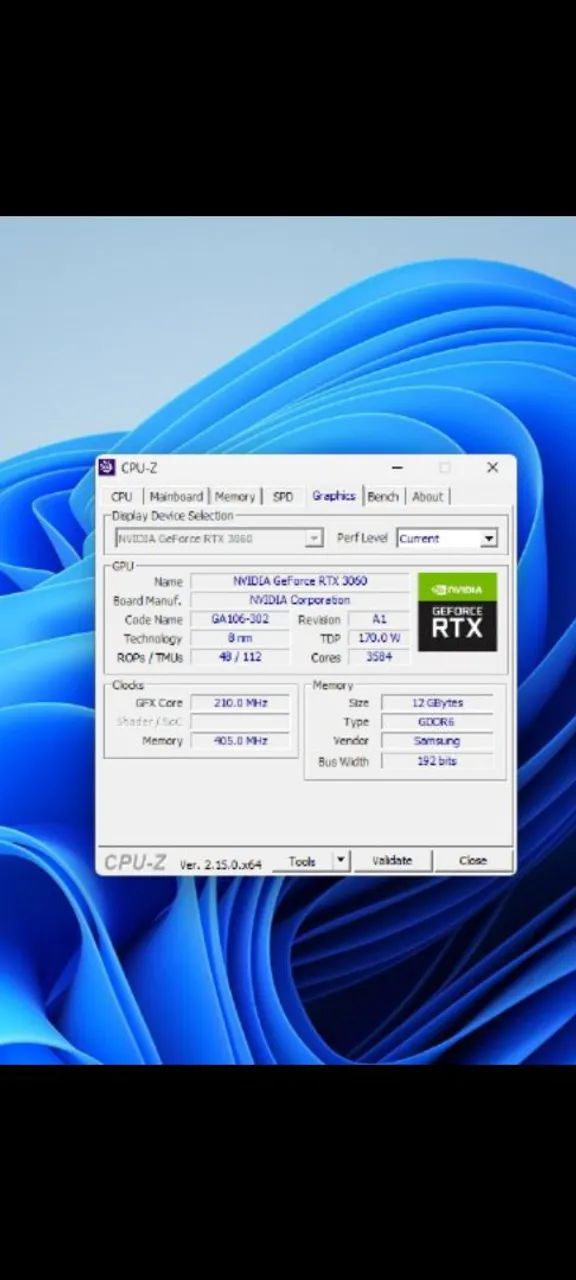576x1280 pixels.
Task: Click the Memory Size 12 GBytes value
Action: point(437,703)
